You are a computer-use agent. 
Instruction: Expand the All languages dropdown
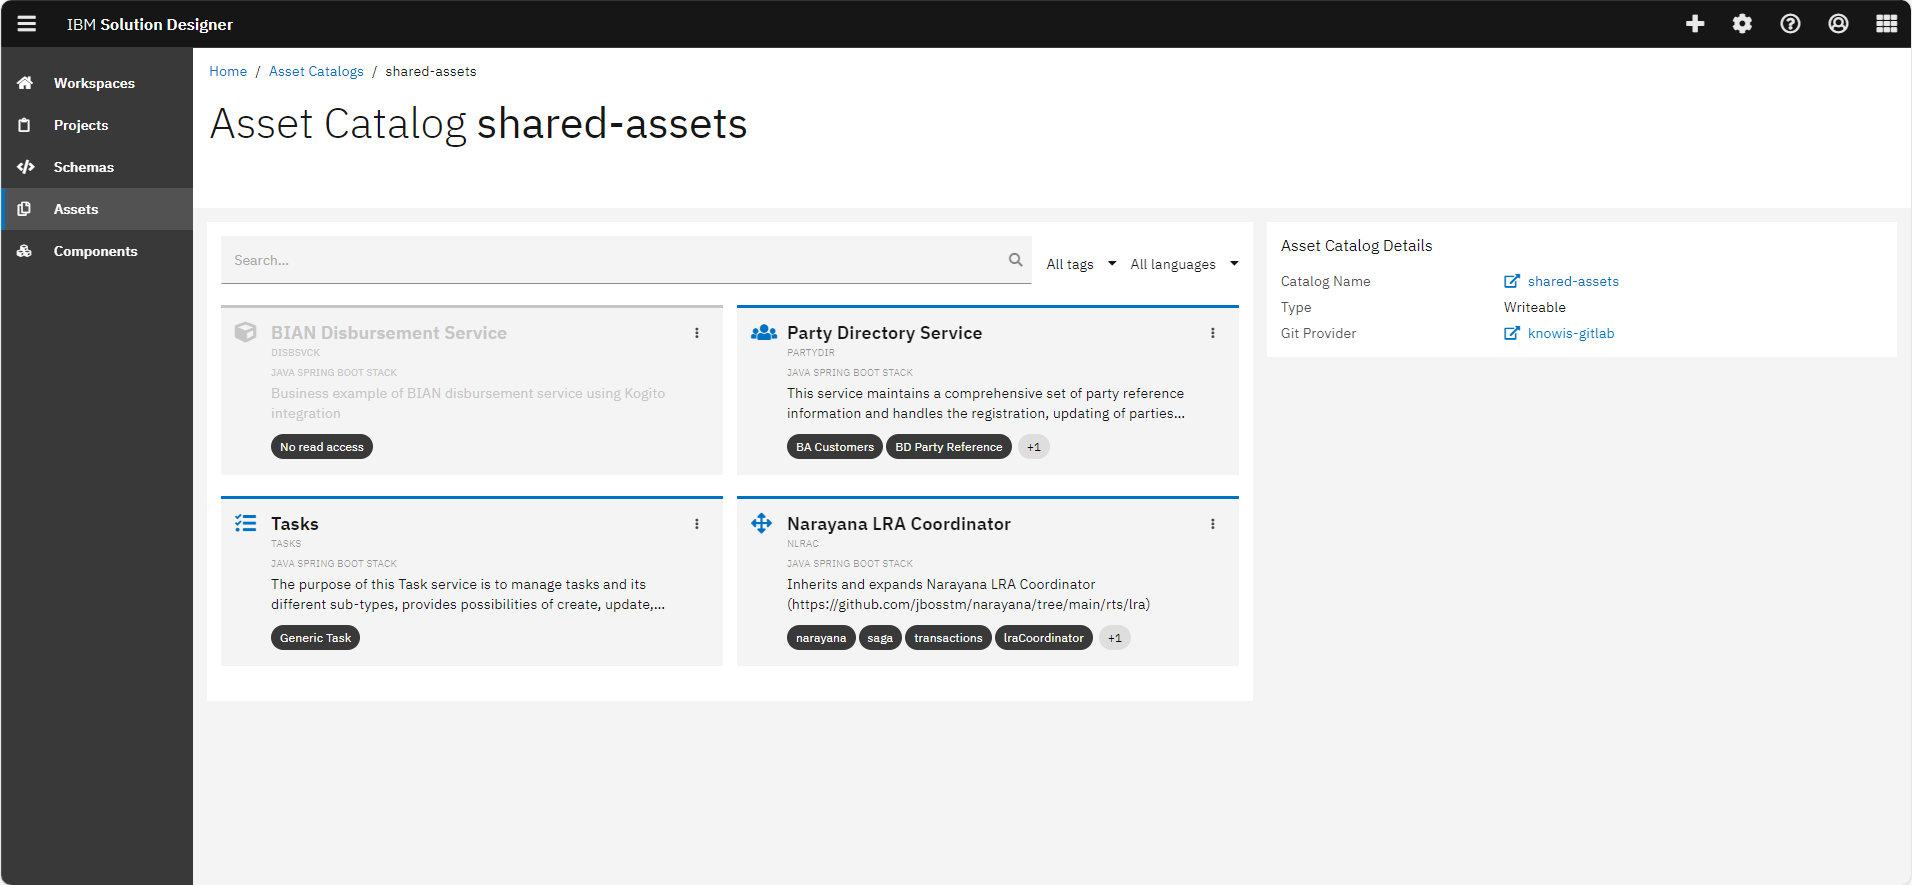[x=1184, y=264]
